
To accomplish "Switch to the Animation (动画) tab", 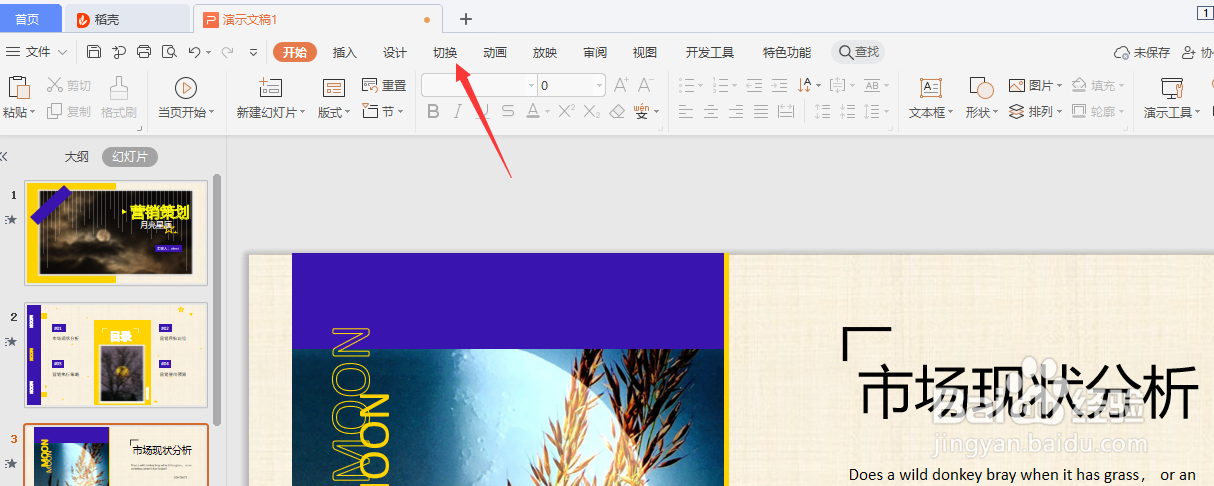I will (495, 53).
